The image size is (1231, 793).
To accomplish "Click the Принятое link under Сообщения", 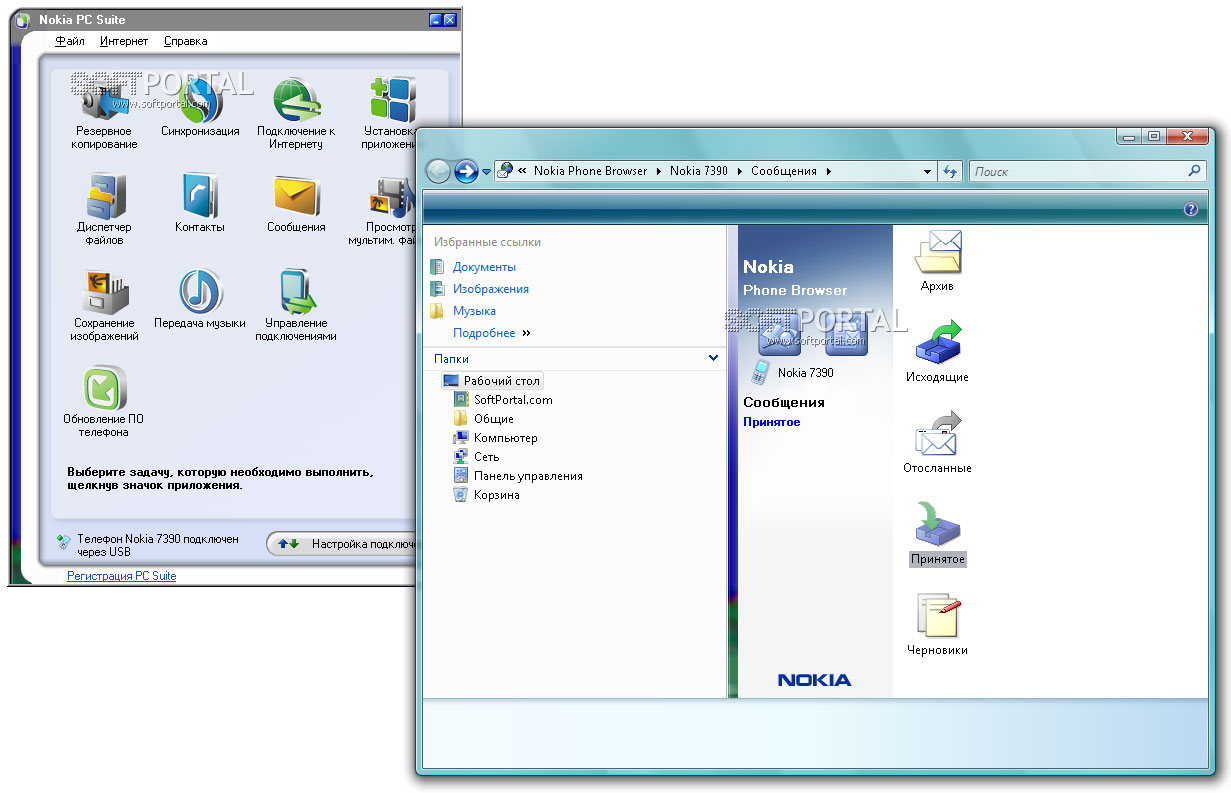I will [771, 422].
